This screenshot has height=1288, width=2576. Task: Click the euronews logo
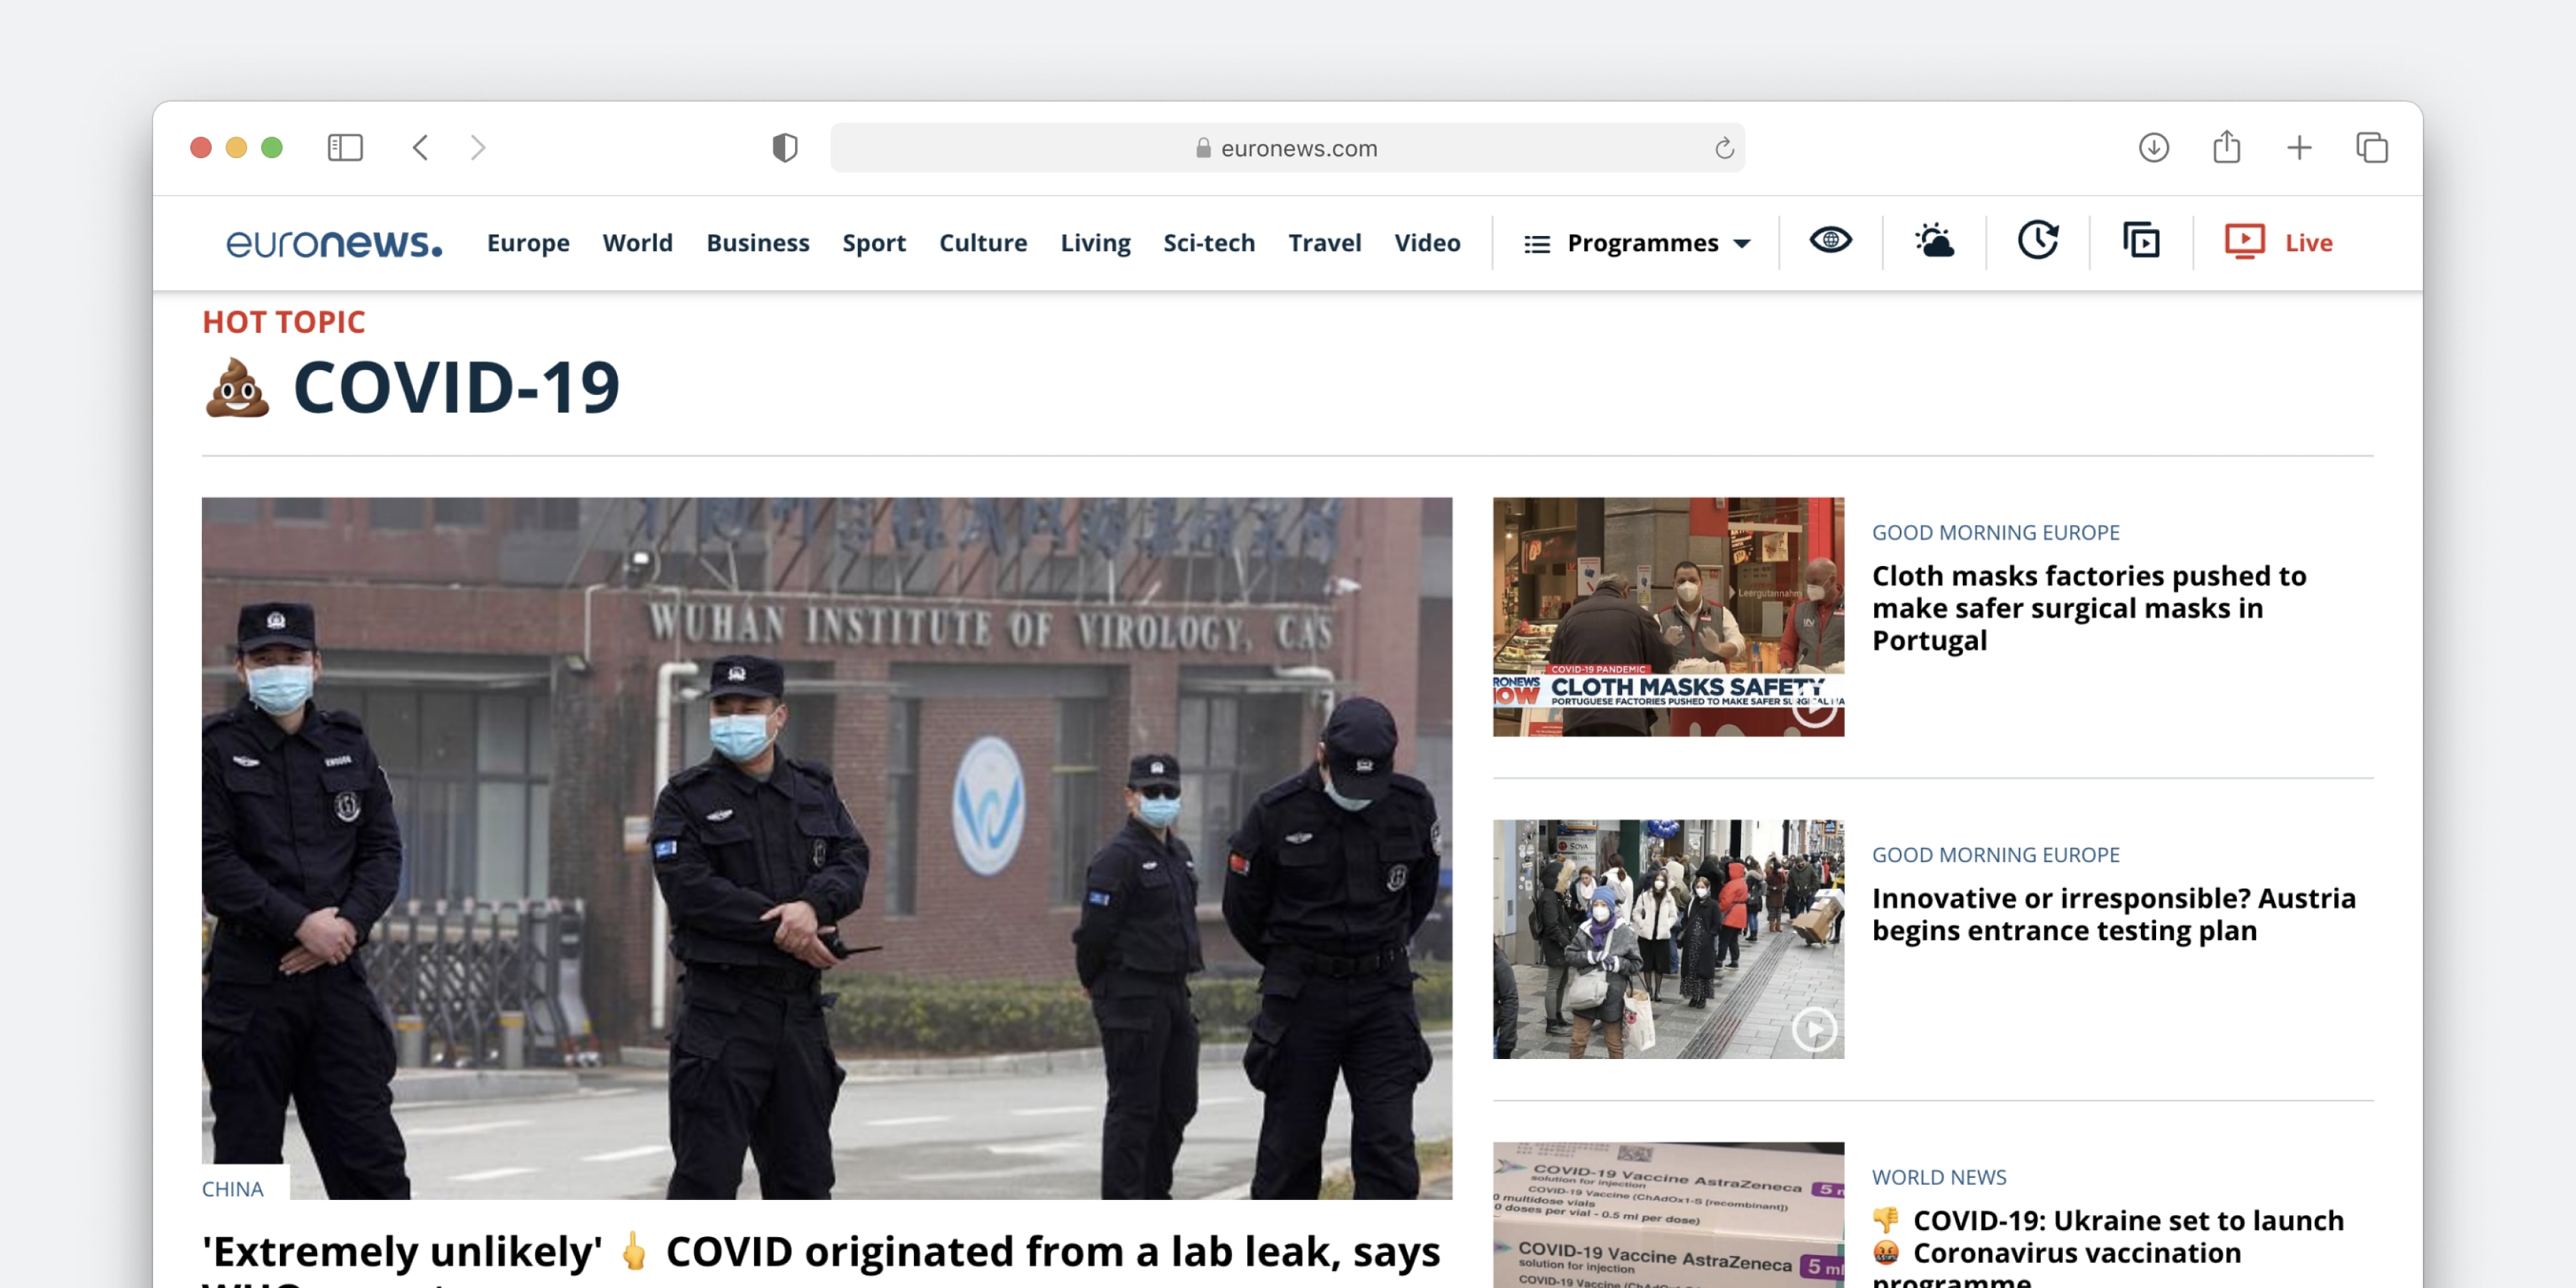tap(333, 243)
